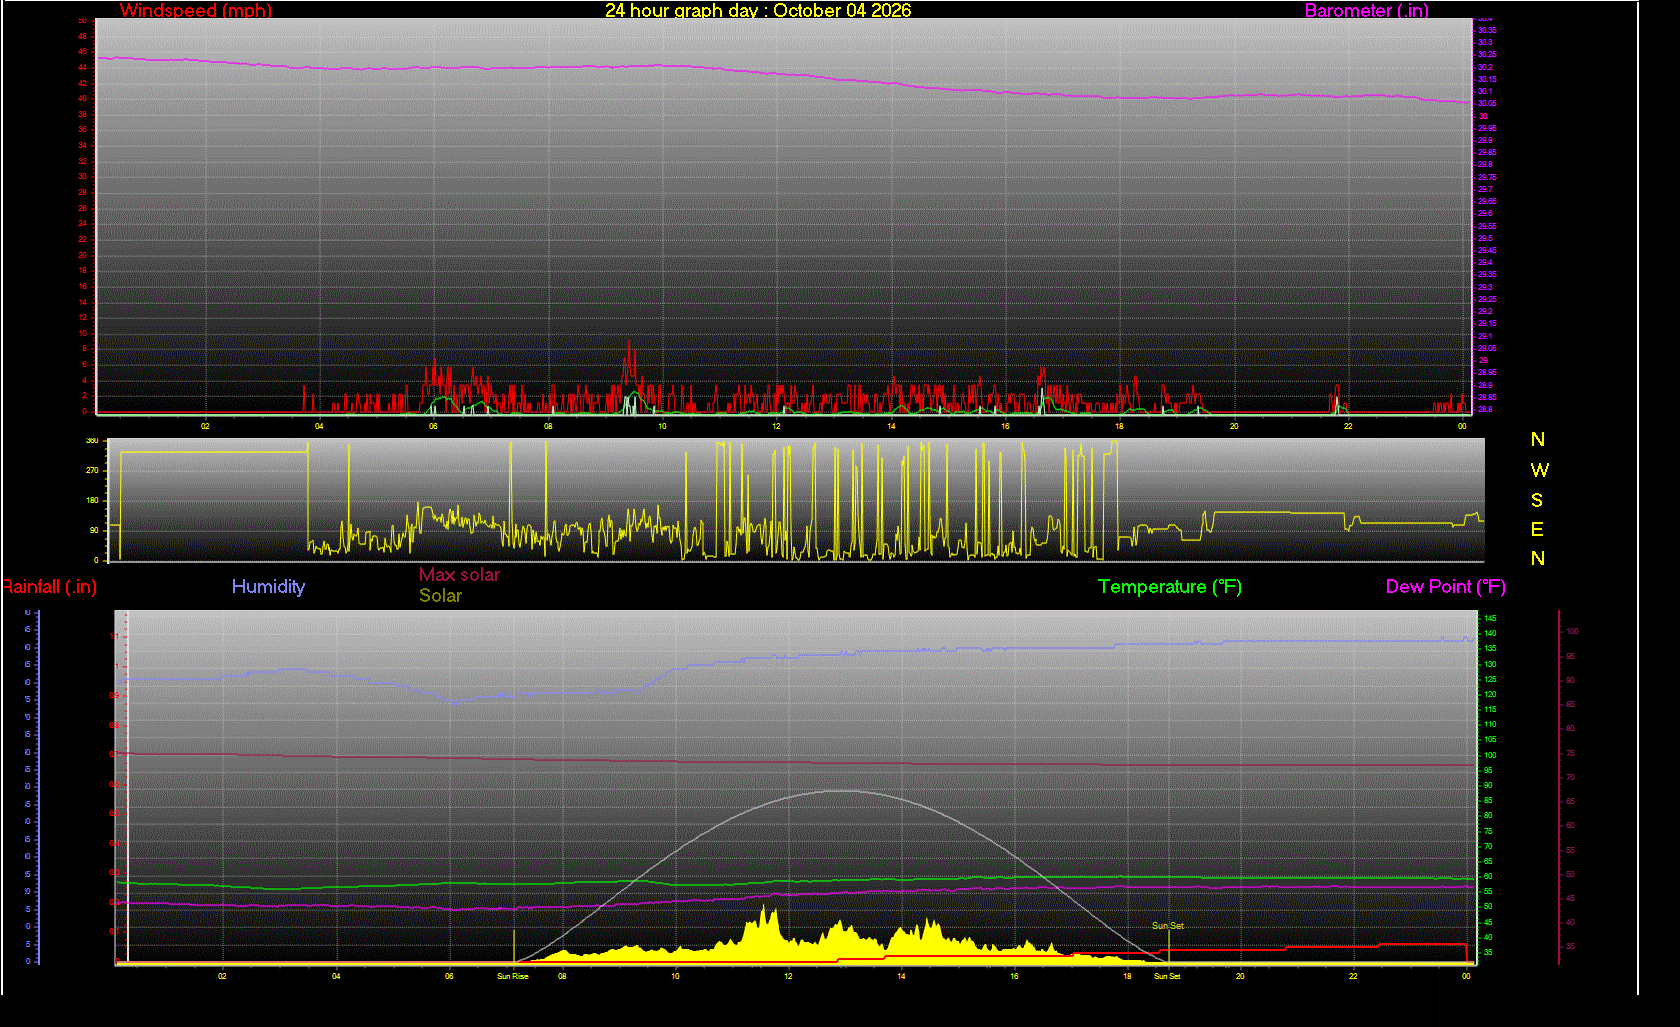The width and height of the screenshot is (1680, 1027).
Task: Click the "Max solar" legend label
Action: (459, 575)
